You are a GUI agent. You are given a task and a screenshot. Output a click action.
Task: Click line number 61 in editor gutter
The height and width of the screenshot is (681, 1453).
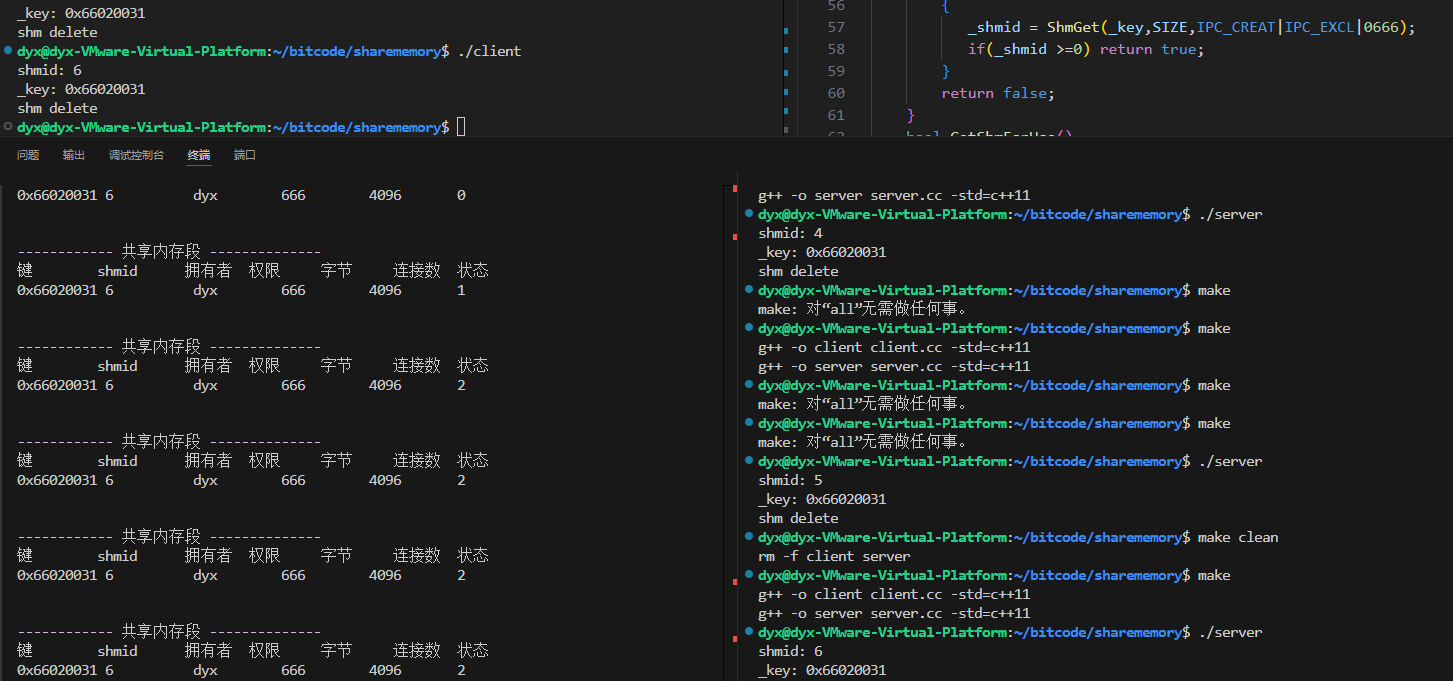pyautogui.click(x=836, y=115)
